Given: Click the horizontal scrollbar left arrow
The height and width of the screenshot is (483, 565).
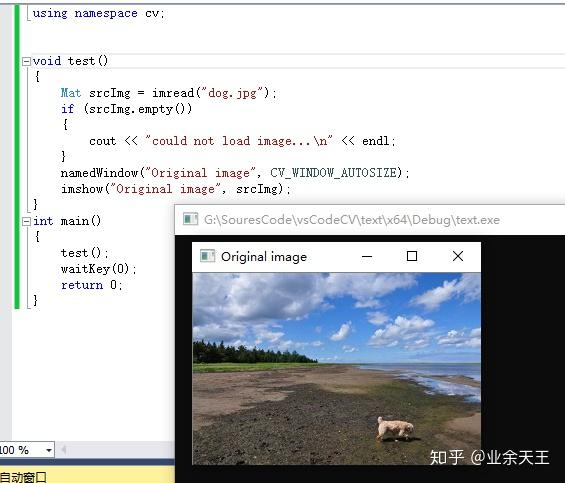Looking at the screenshot, I should point(63,450).
